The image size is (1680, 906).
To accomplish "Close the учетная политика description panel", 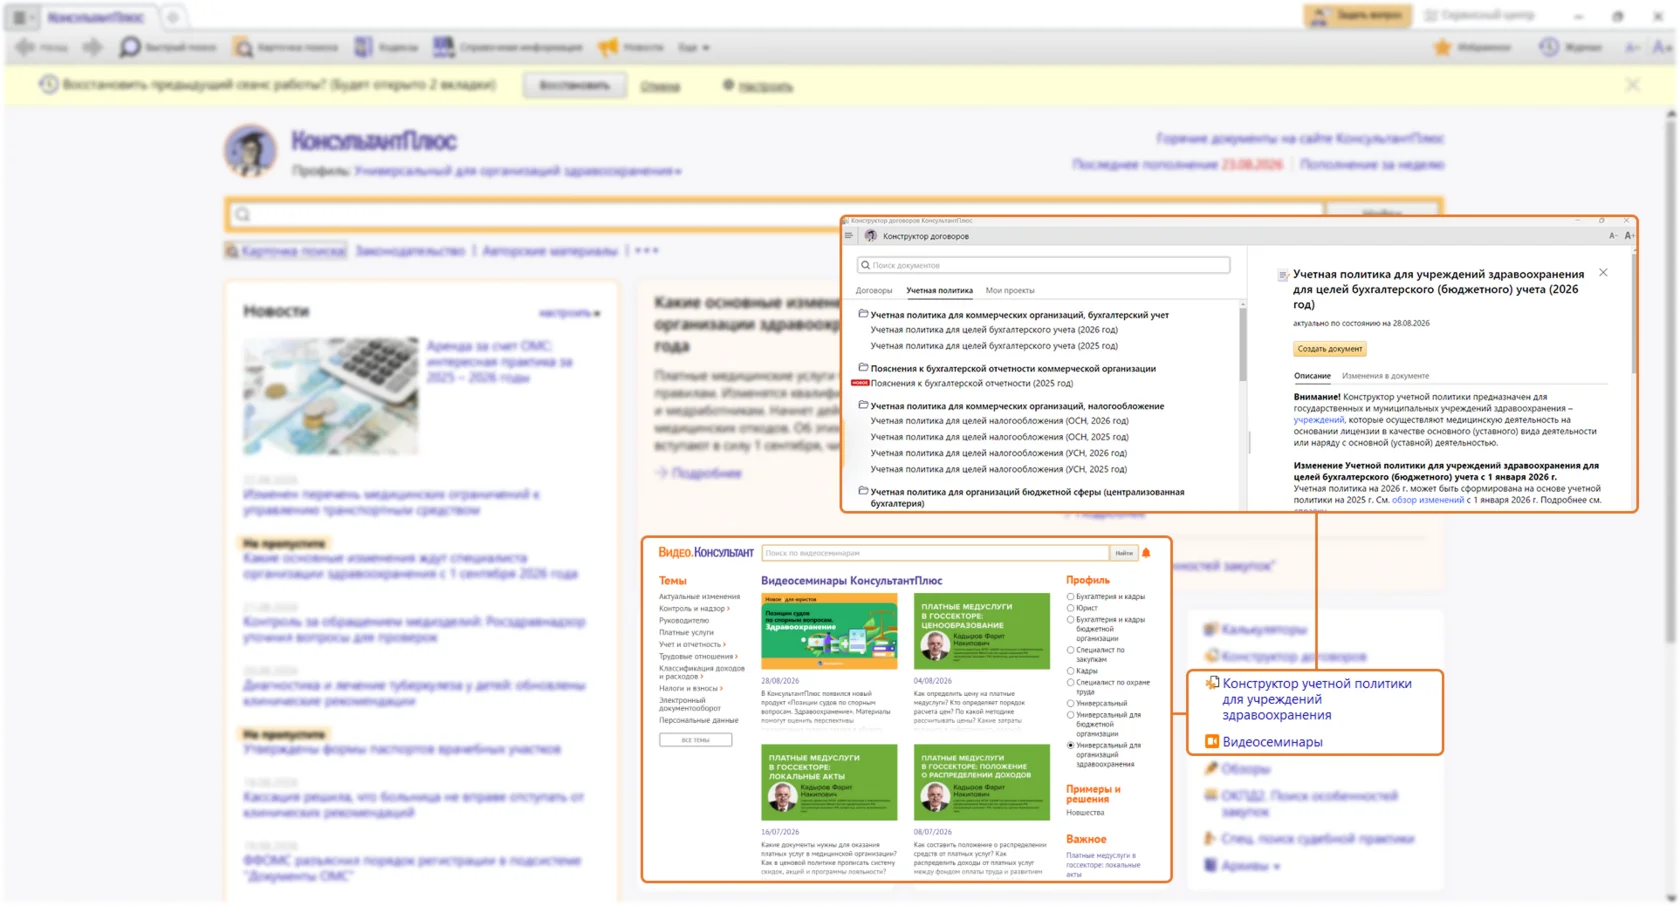I will [1603, 272].
